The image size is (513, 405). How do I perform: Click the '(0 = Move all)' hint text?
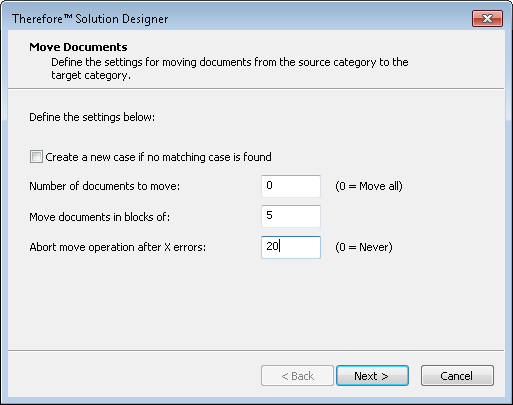point(369,186)
